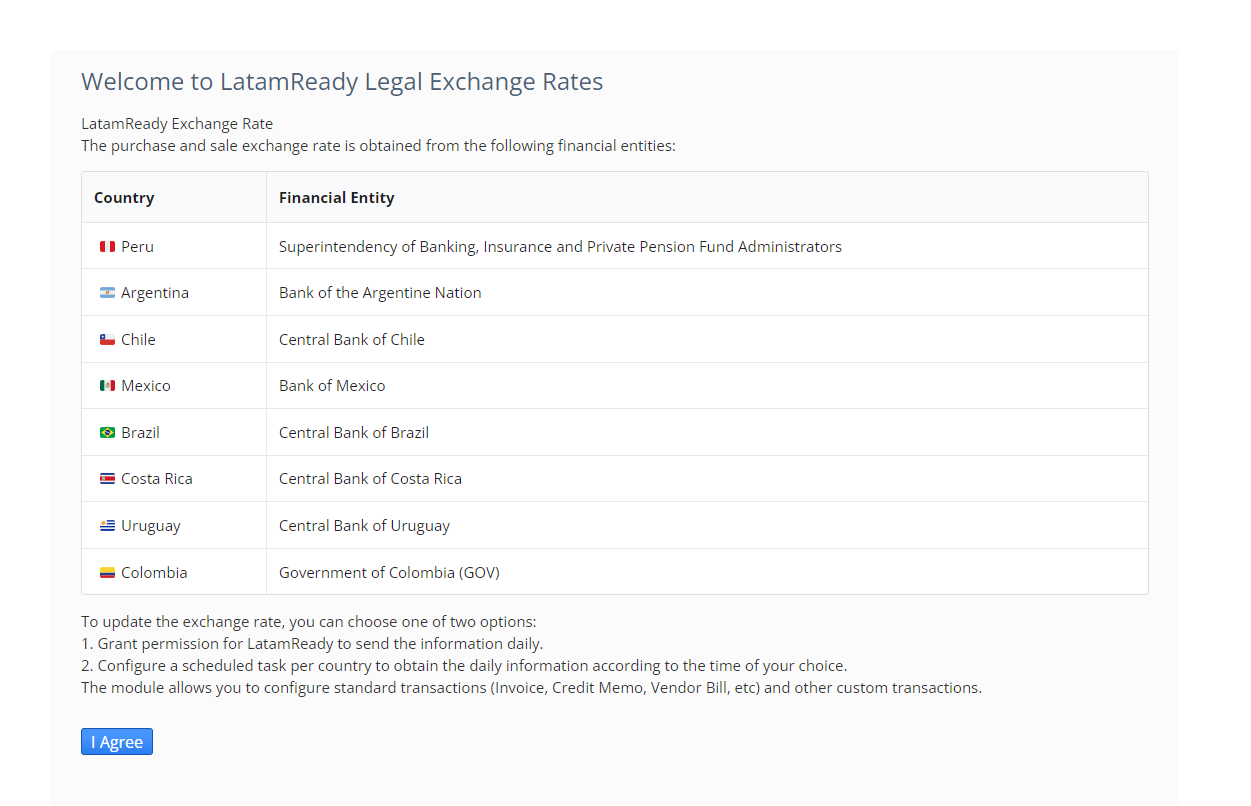The width and height of the screenshot is (1251, 806).
Task: Click the To update the exchange rate line
Action: coord(309,622)
